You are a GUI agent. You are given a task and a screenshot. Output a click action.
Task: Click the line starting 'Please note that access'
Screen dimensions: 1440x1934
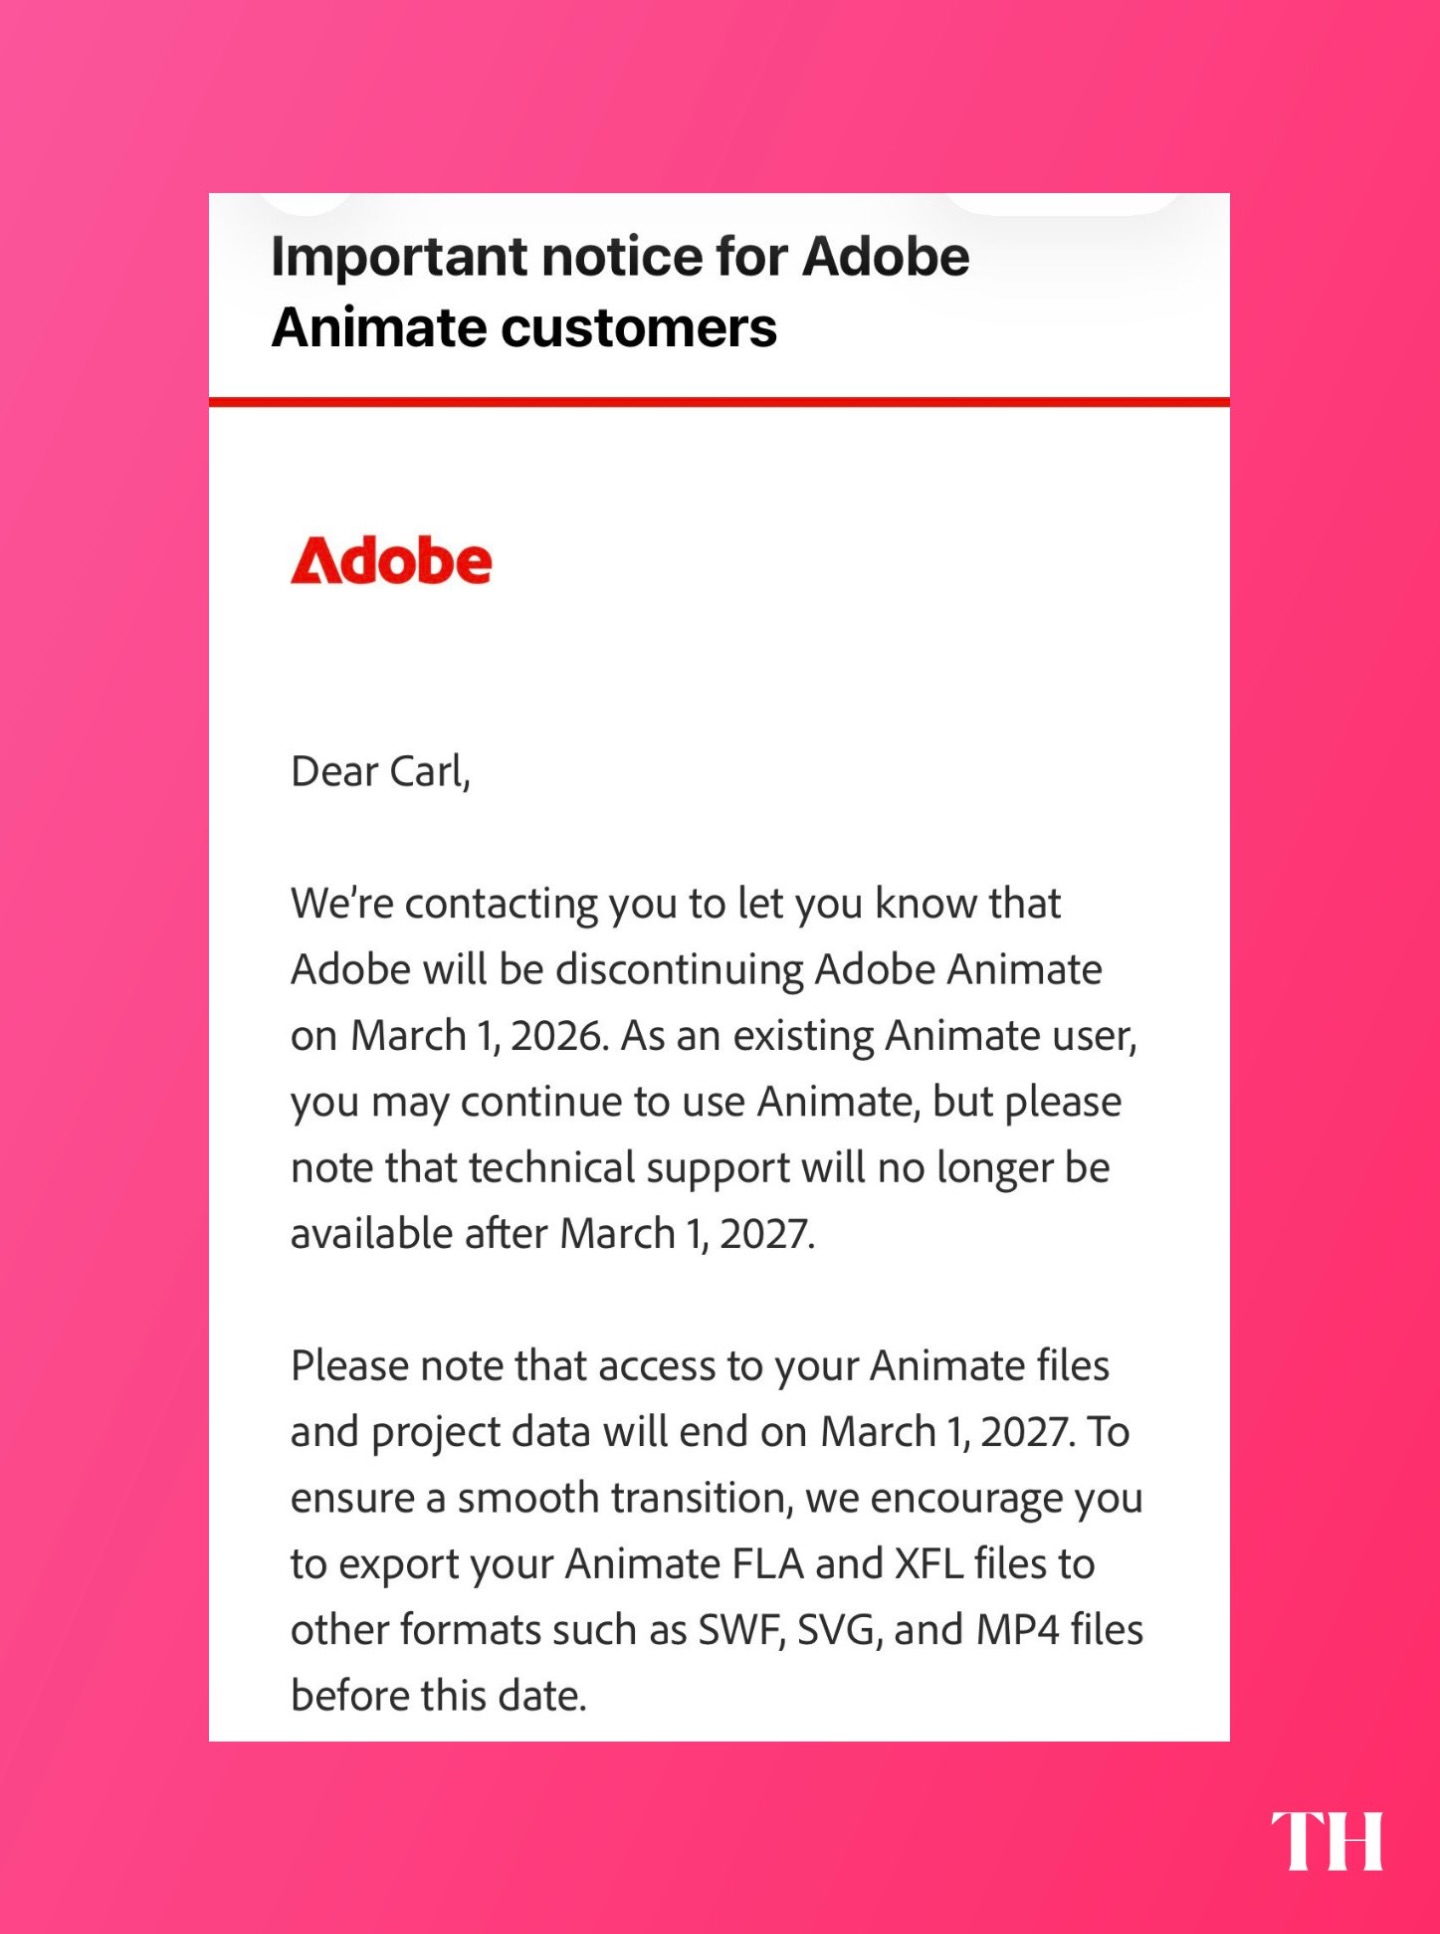pyautogui.click(x=700, y=1366)
